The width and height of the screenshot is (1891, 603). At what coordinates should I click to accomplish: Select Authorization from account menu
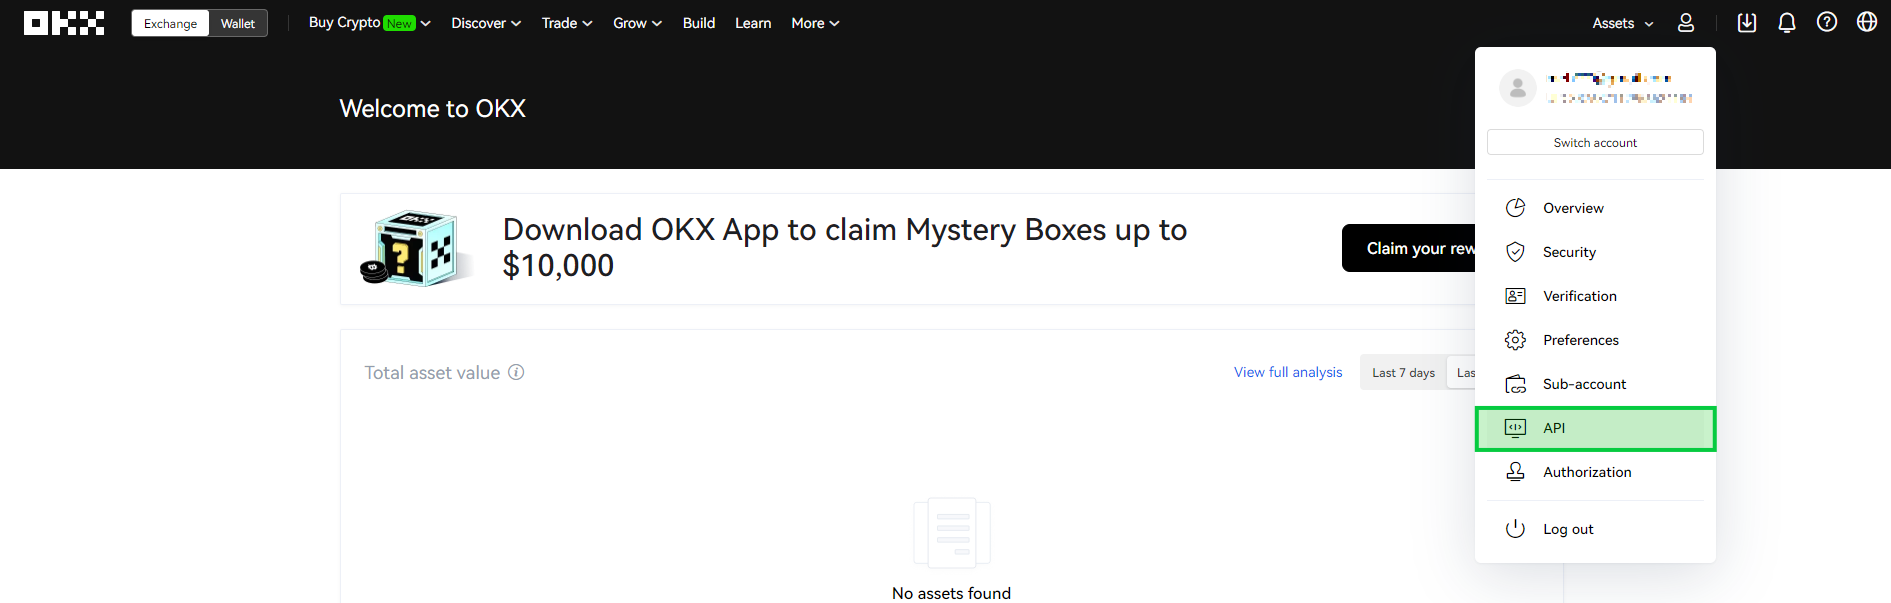1595,472
